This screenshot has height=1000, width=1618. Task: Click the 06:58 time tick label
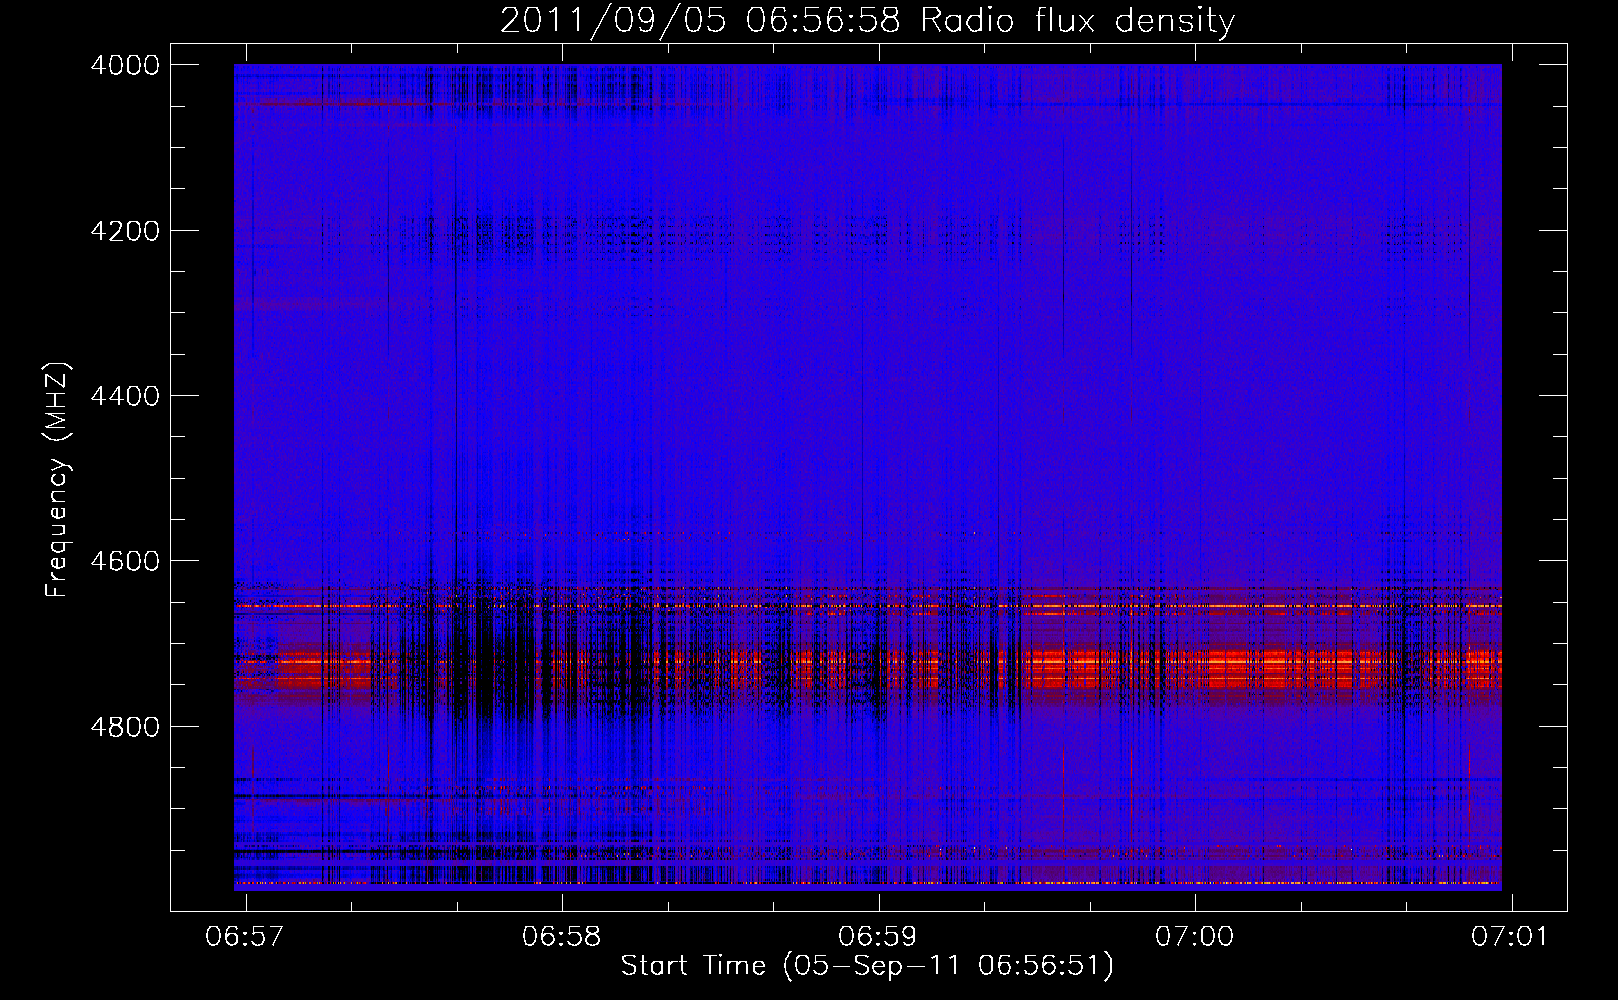[x=562, y=936]
